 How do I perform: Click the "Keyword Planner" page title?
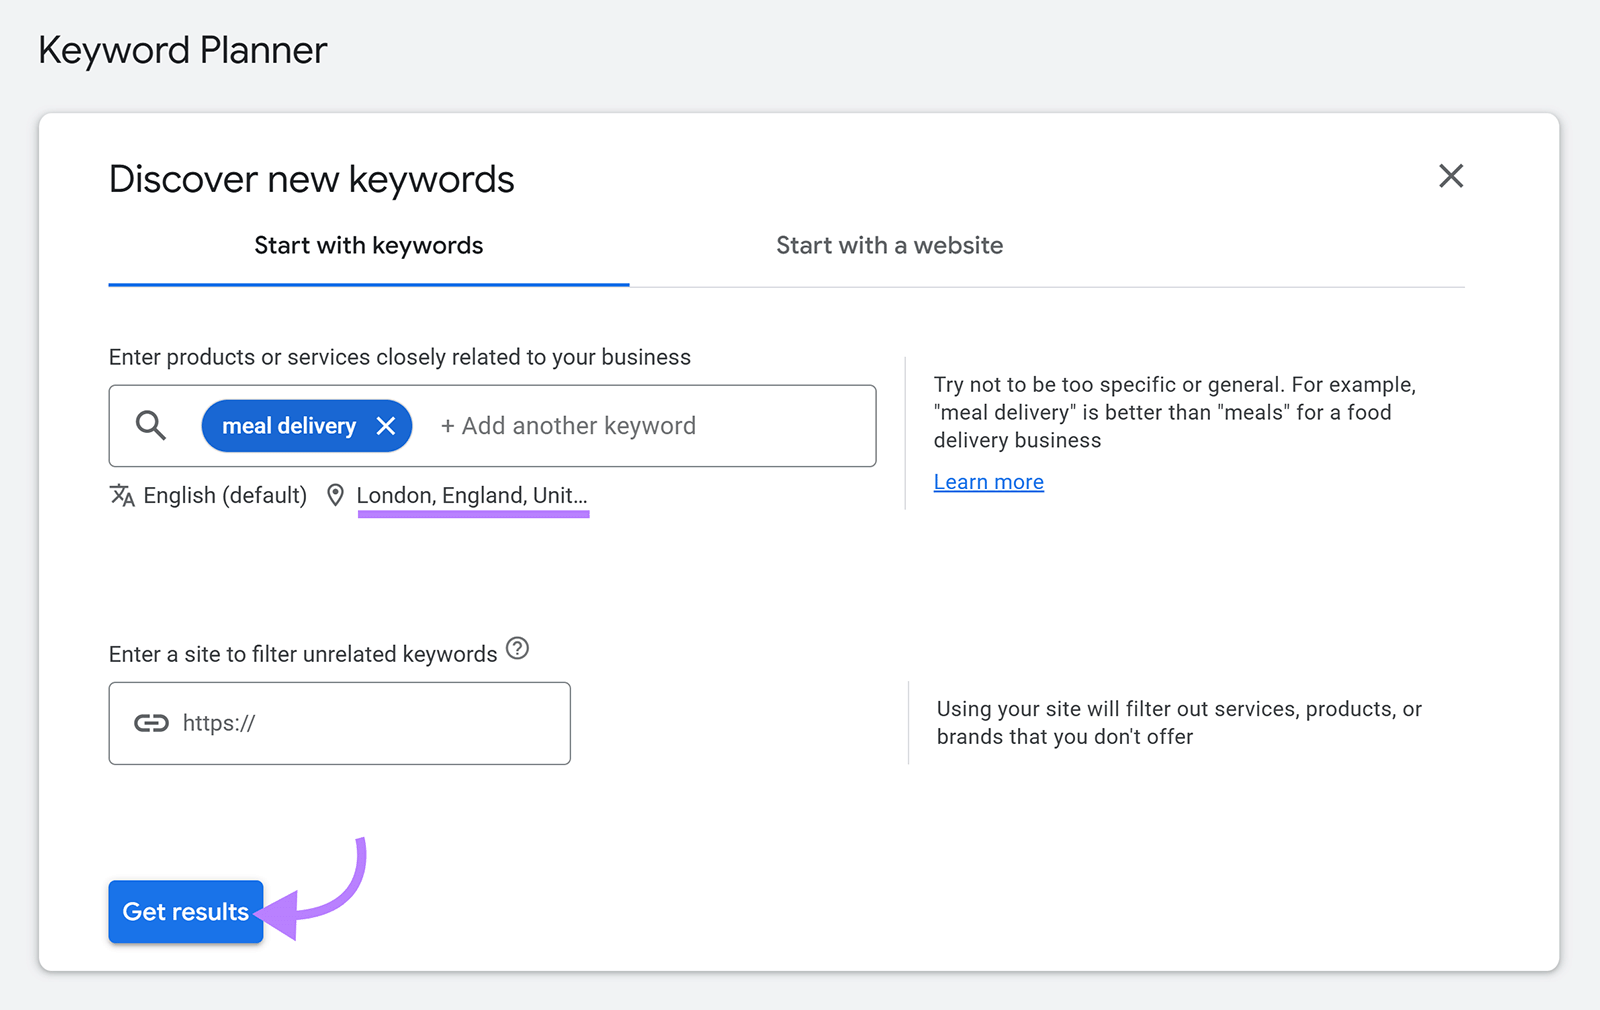pyautogui.click(x=182, y=50)
